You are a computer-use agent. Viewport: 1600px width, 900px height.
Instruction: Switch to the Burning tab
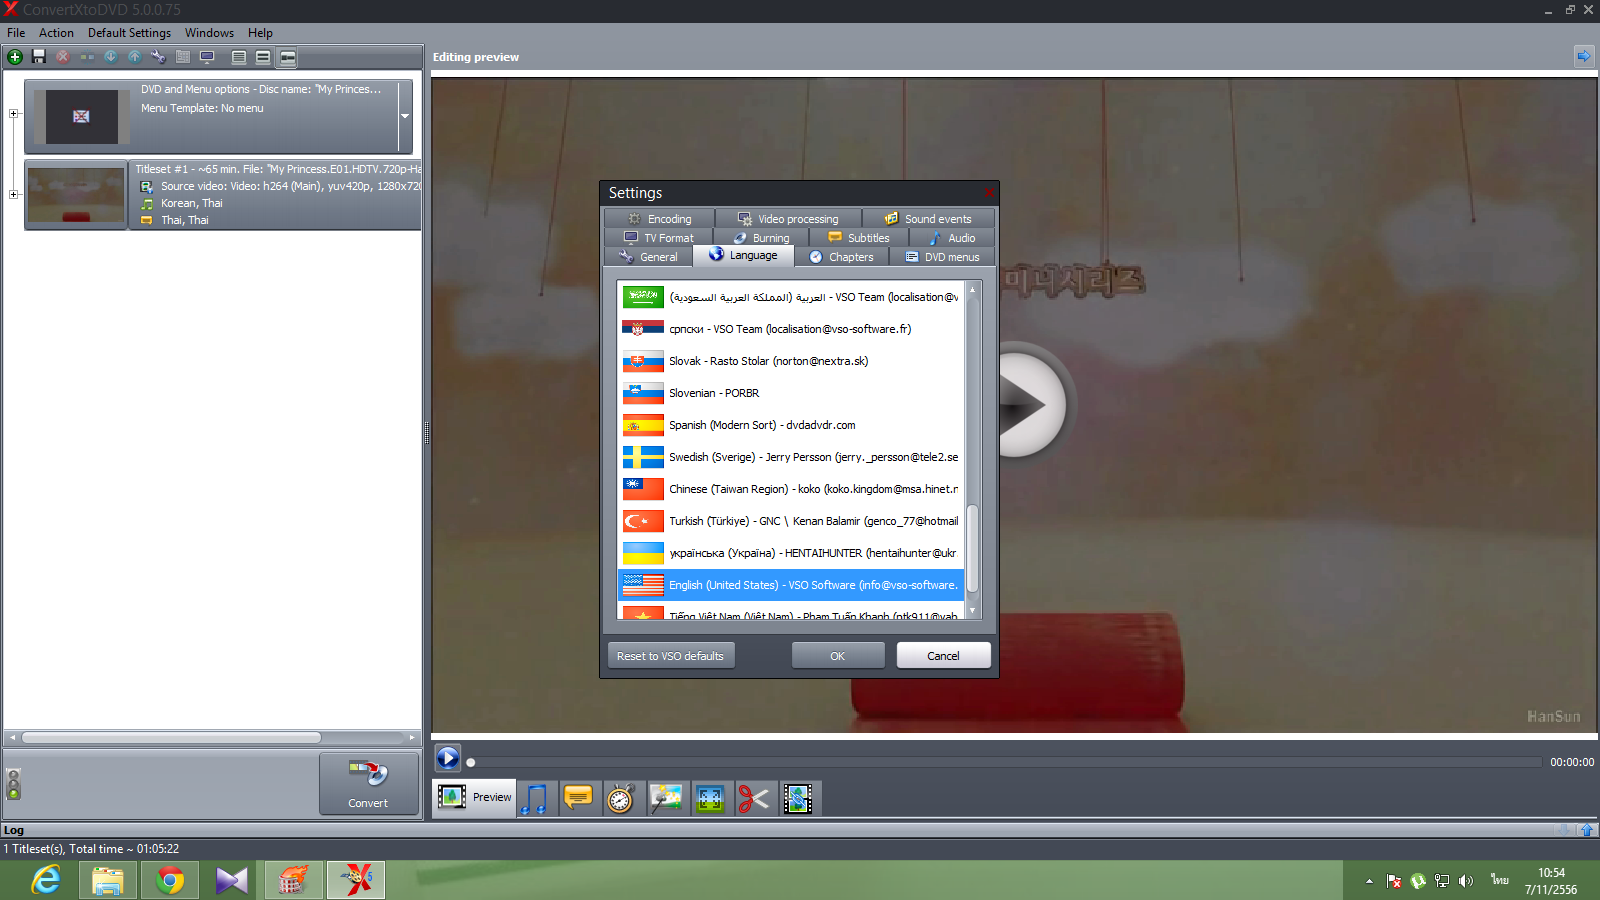pyautogui.click(x=761, y=238)
